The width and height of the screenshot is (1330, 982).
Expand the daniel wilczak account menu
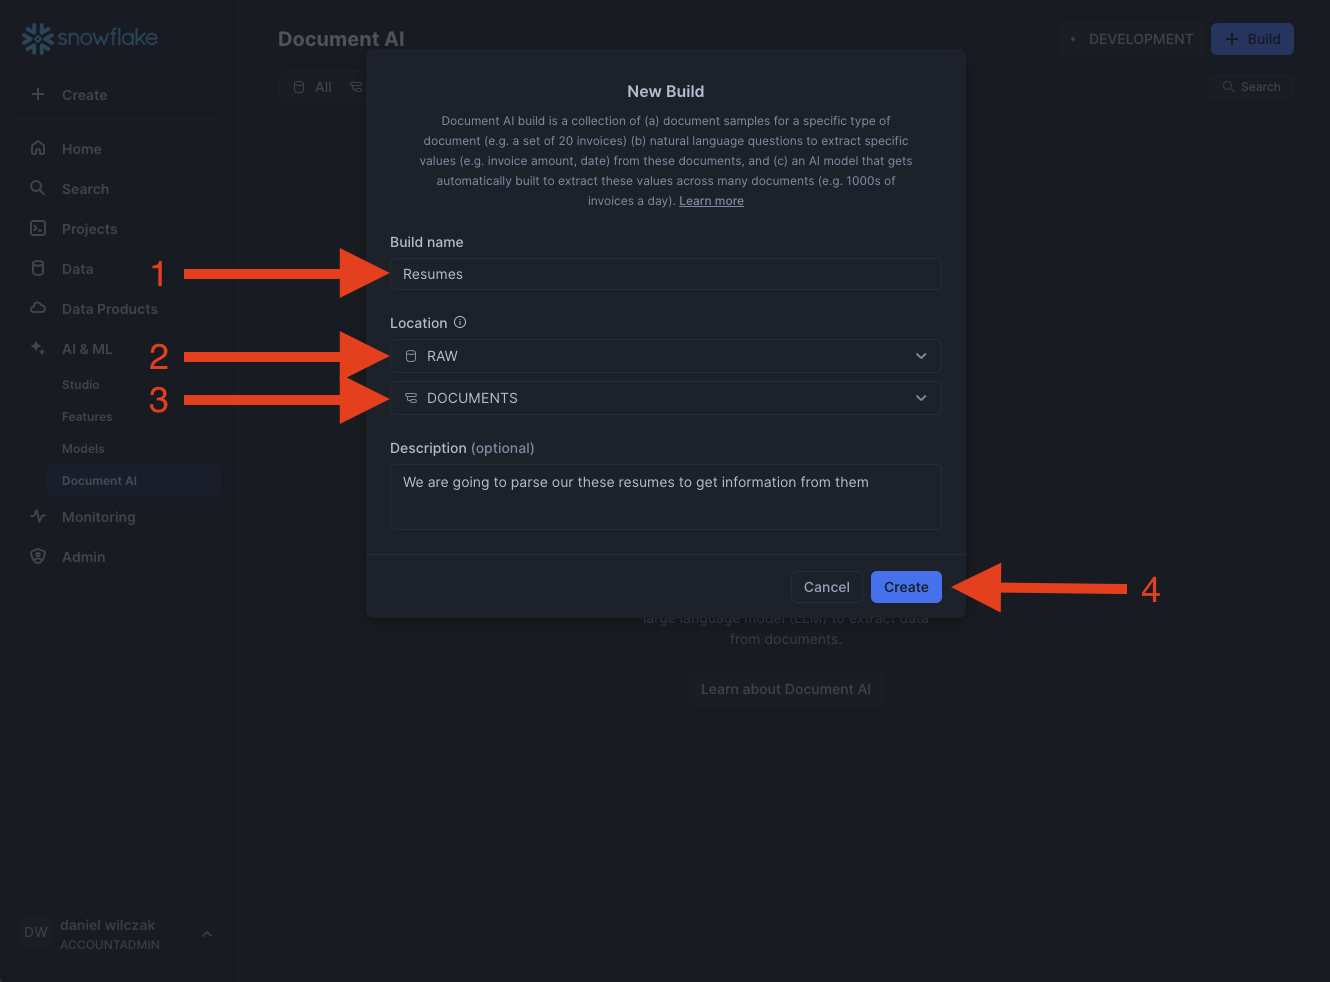(x=207, y=934)
